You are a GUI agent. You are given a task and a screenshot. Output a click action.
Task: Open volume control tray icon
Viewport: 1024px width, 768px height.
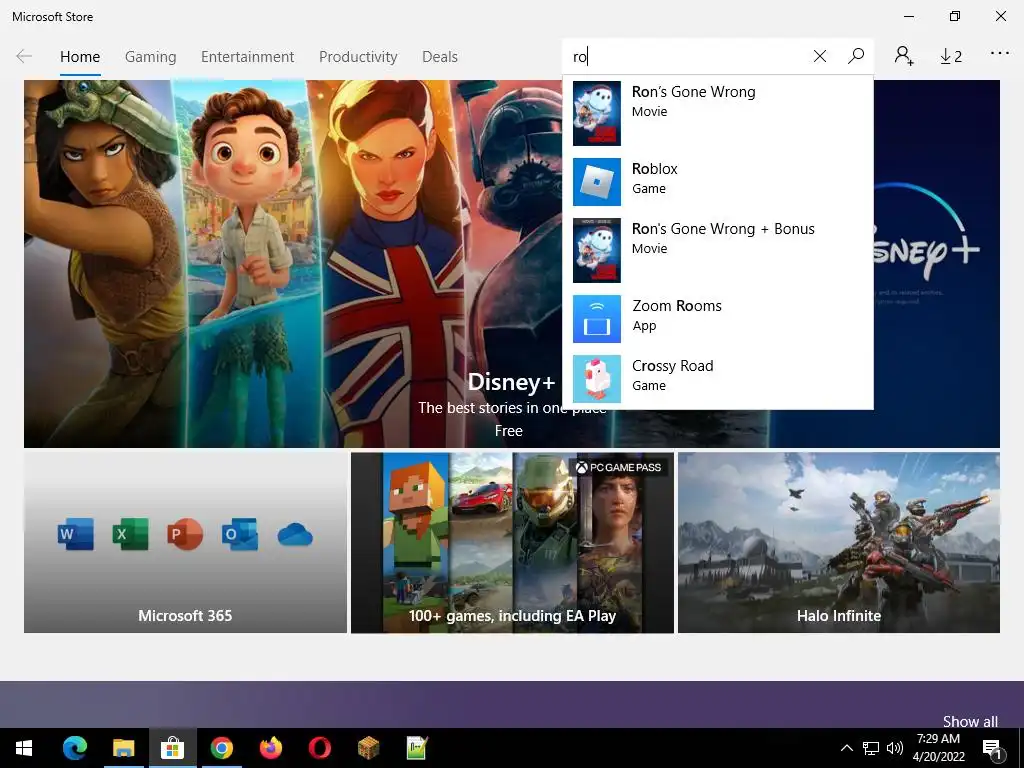pyautogui.click(x=895, y=748)
